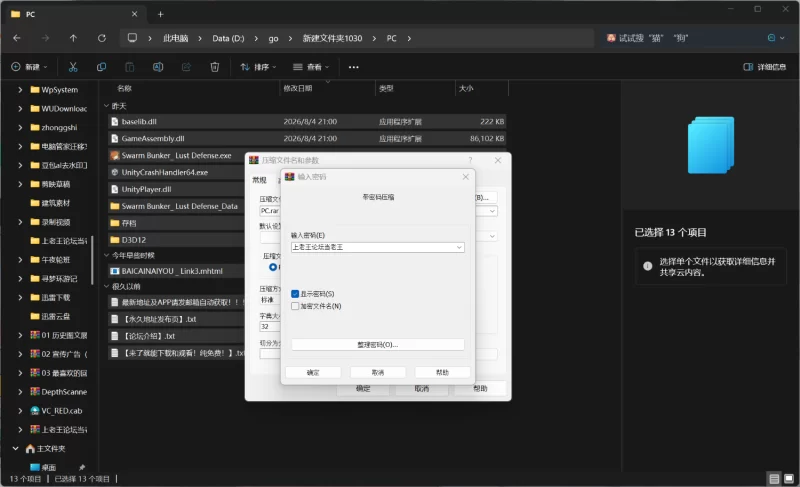The image size is (800, 487).
Task: Open the 排序 sort dropdown
Action: click(x=258, y=67)
